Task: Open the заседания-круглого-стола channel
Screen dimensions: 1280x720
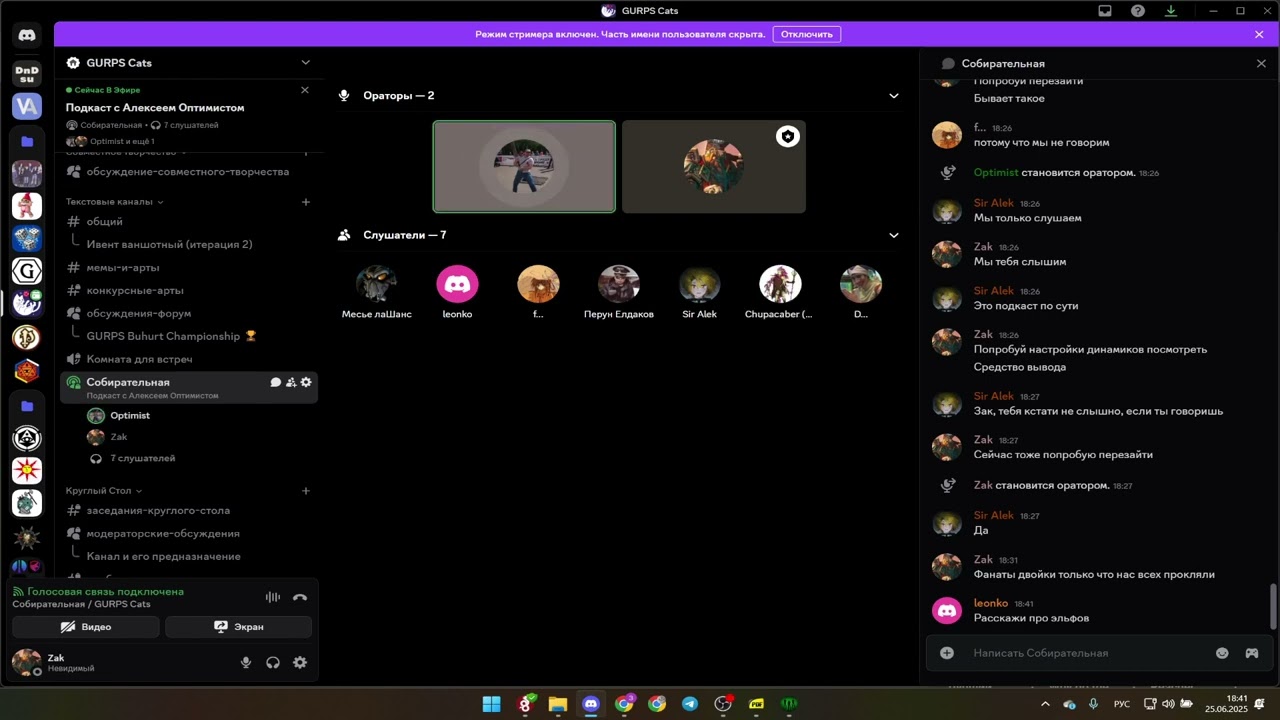Action: [158, 511]
